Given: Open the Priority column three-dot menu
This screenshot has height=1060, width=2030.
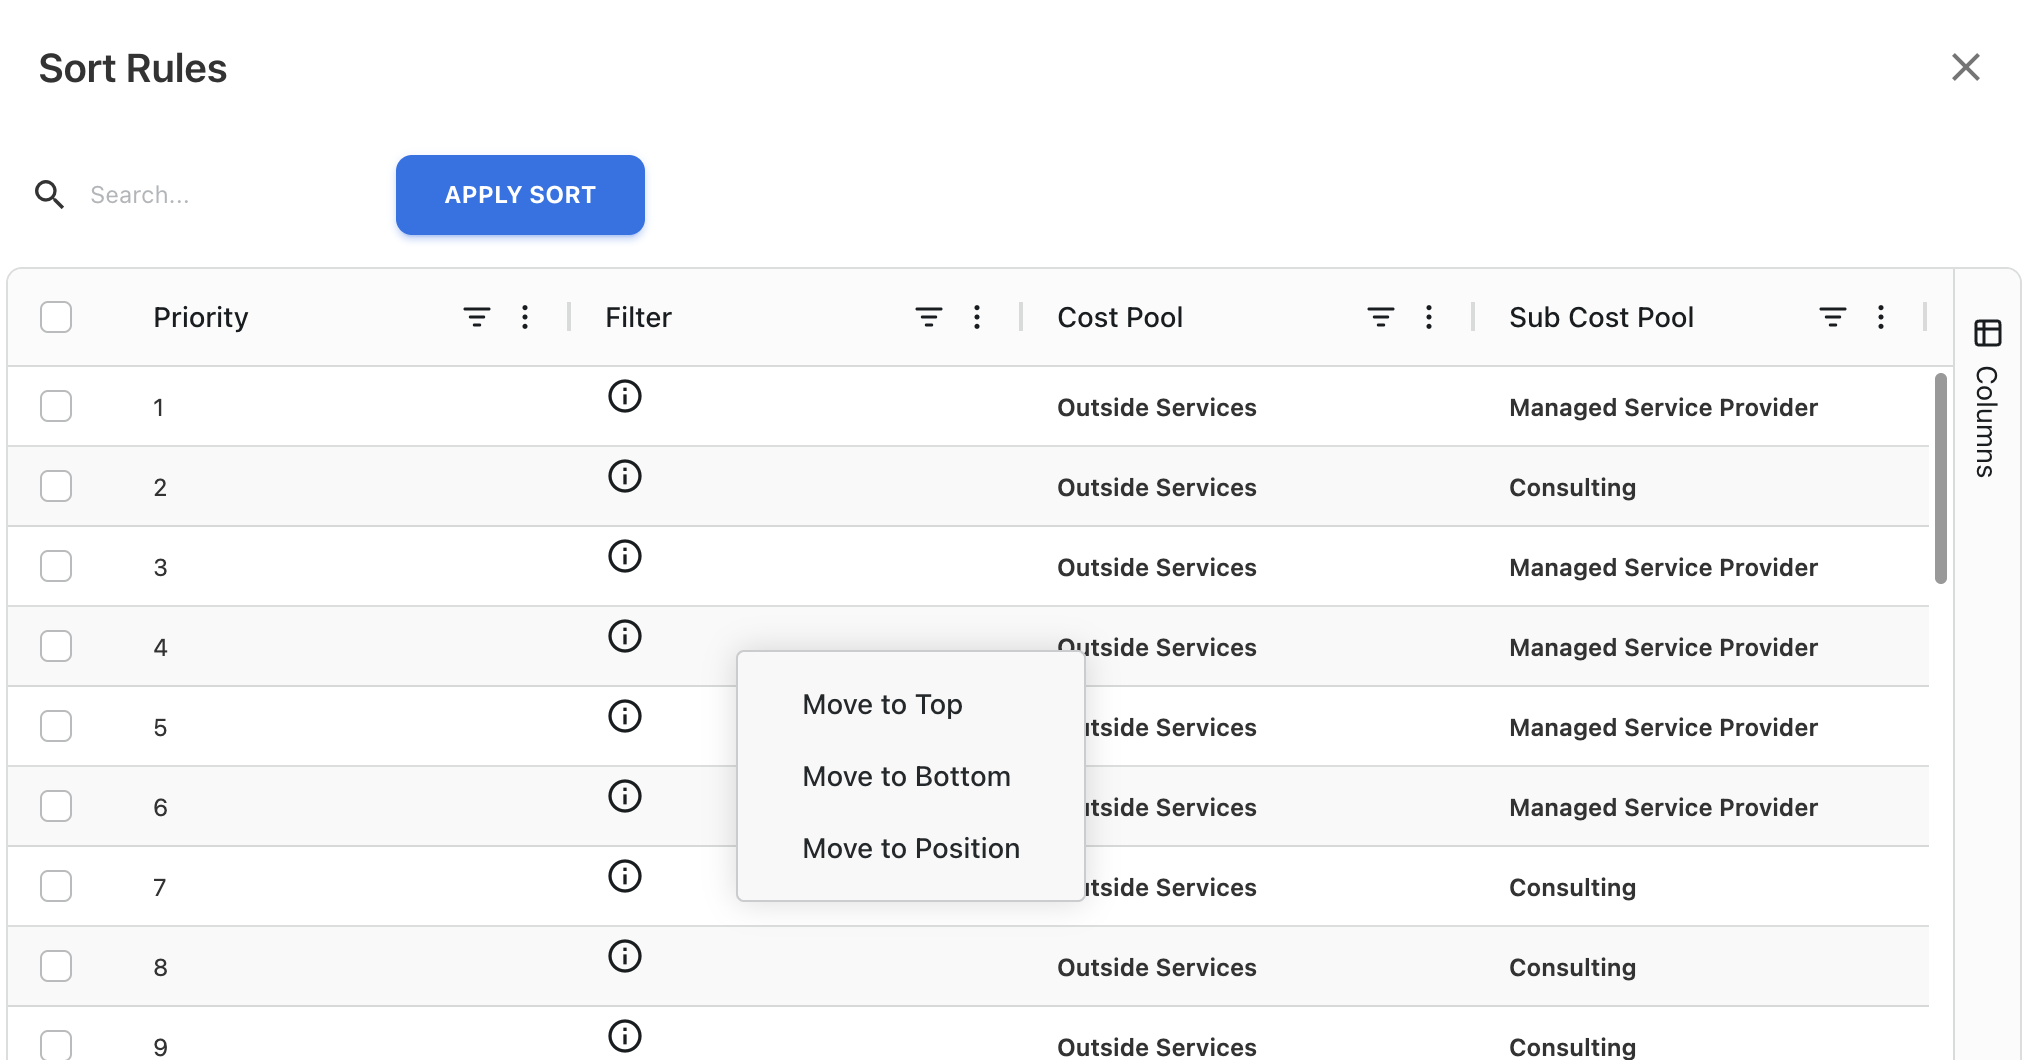Looking at the screenshot, I should [525, 317].
